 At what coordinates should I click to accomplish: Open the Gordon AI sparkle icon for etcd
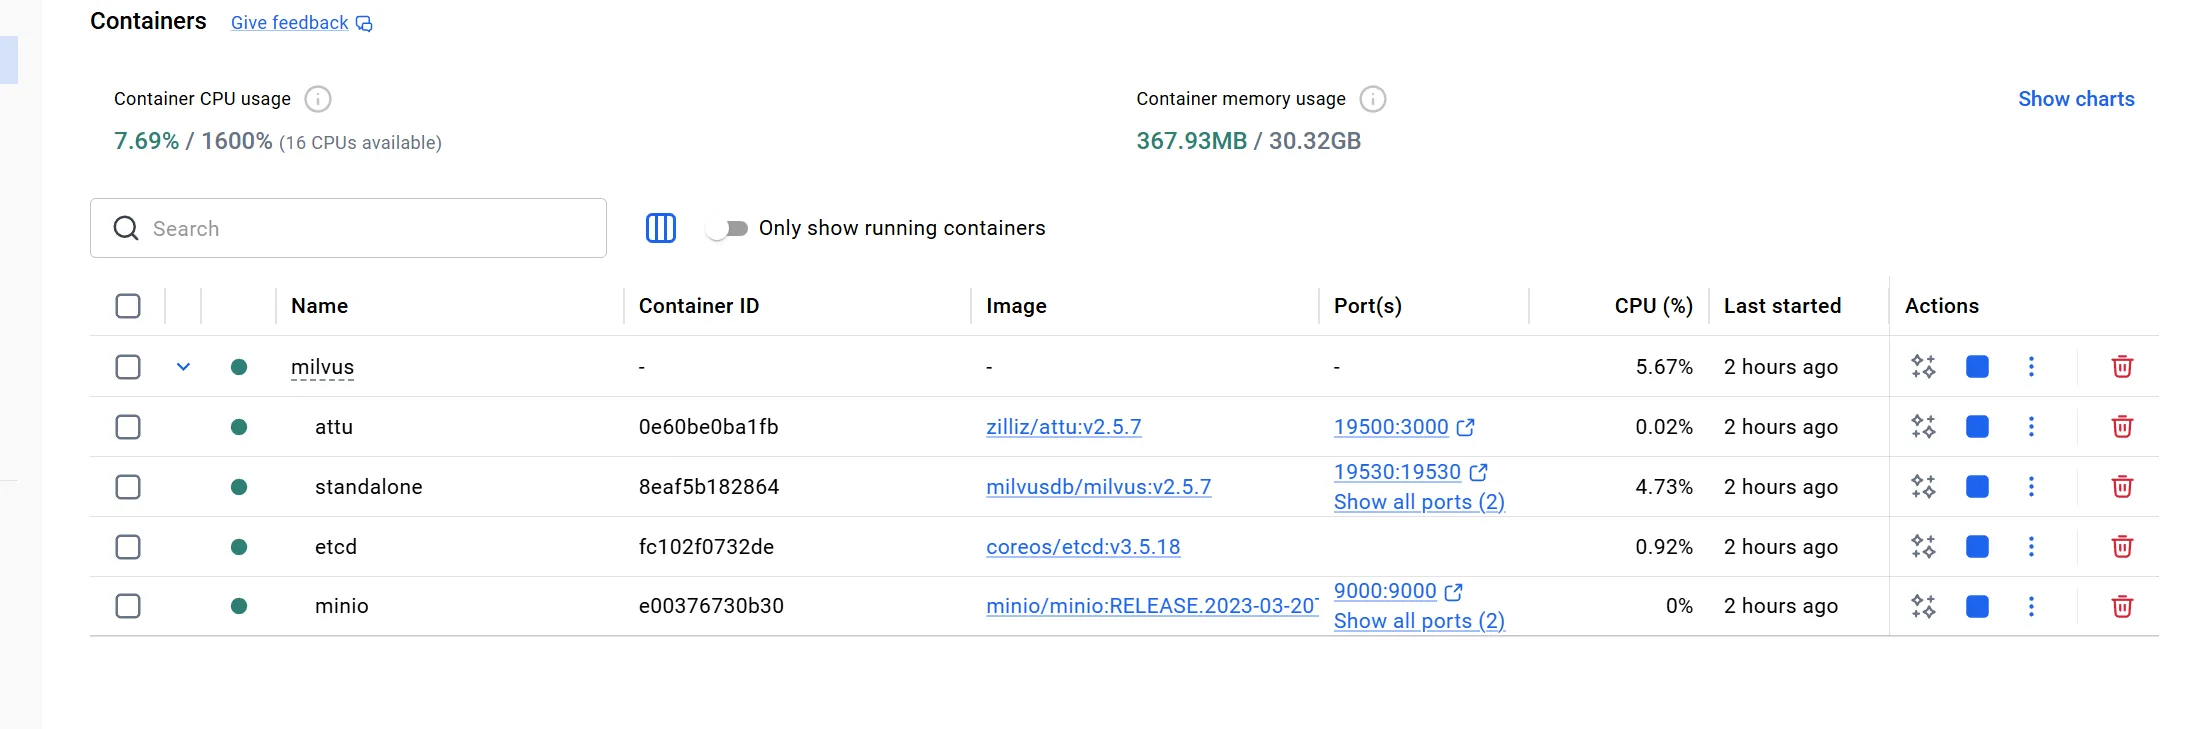pyautogui.click(x=1922, y=547)
